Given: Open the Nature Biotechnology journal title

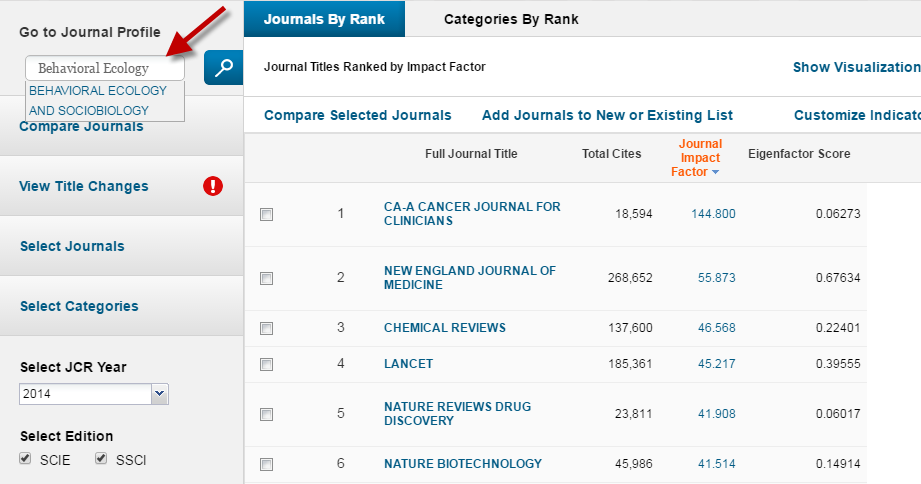Looking at the screenshot, I should pyautogui.click(x=463, y=463).
